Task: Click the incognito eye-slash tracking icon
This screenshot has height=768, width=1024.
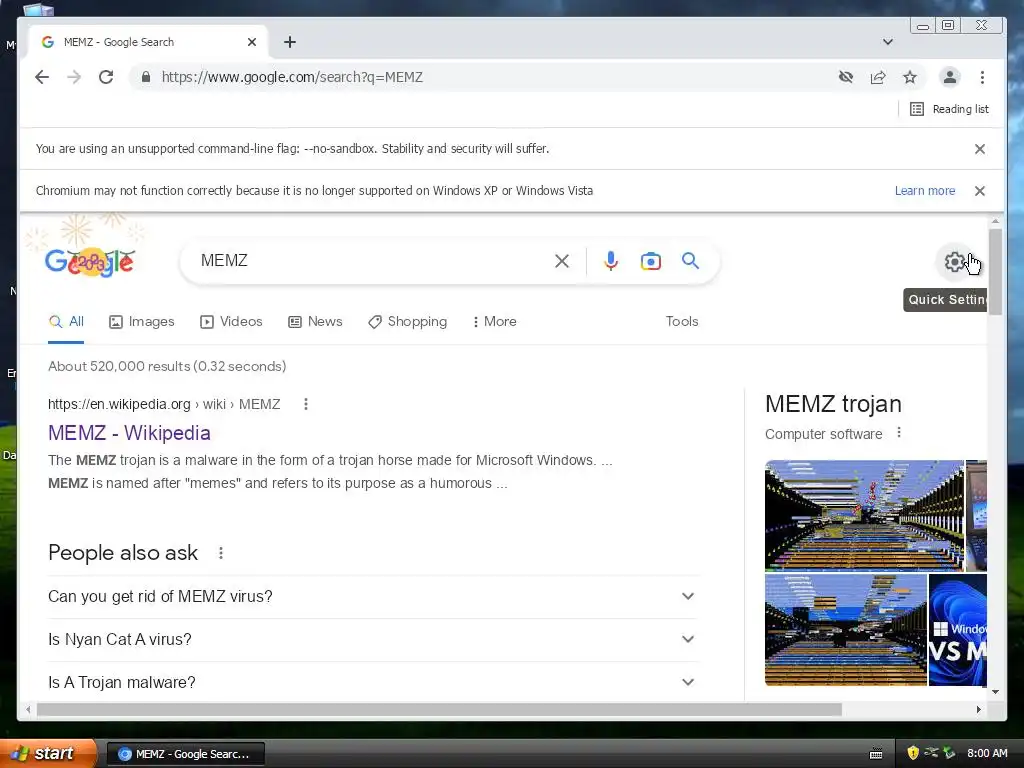Action: tap(846, 77)
